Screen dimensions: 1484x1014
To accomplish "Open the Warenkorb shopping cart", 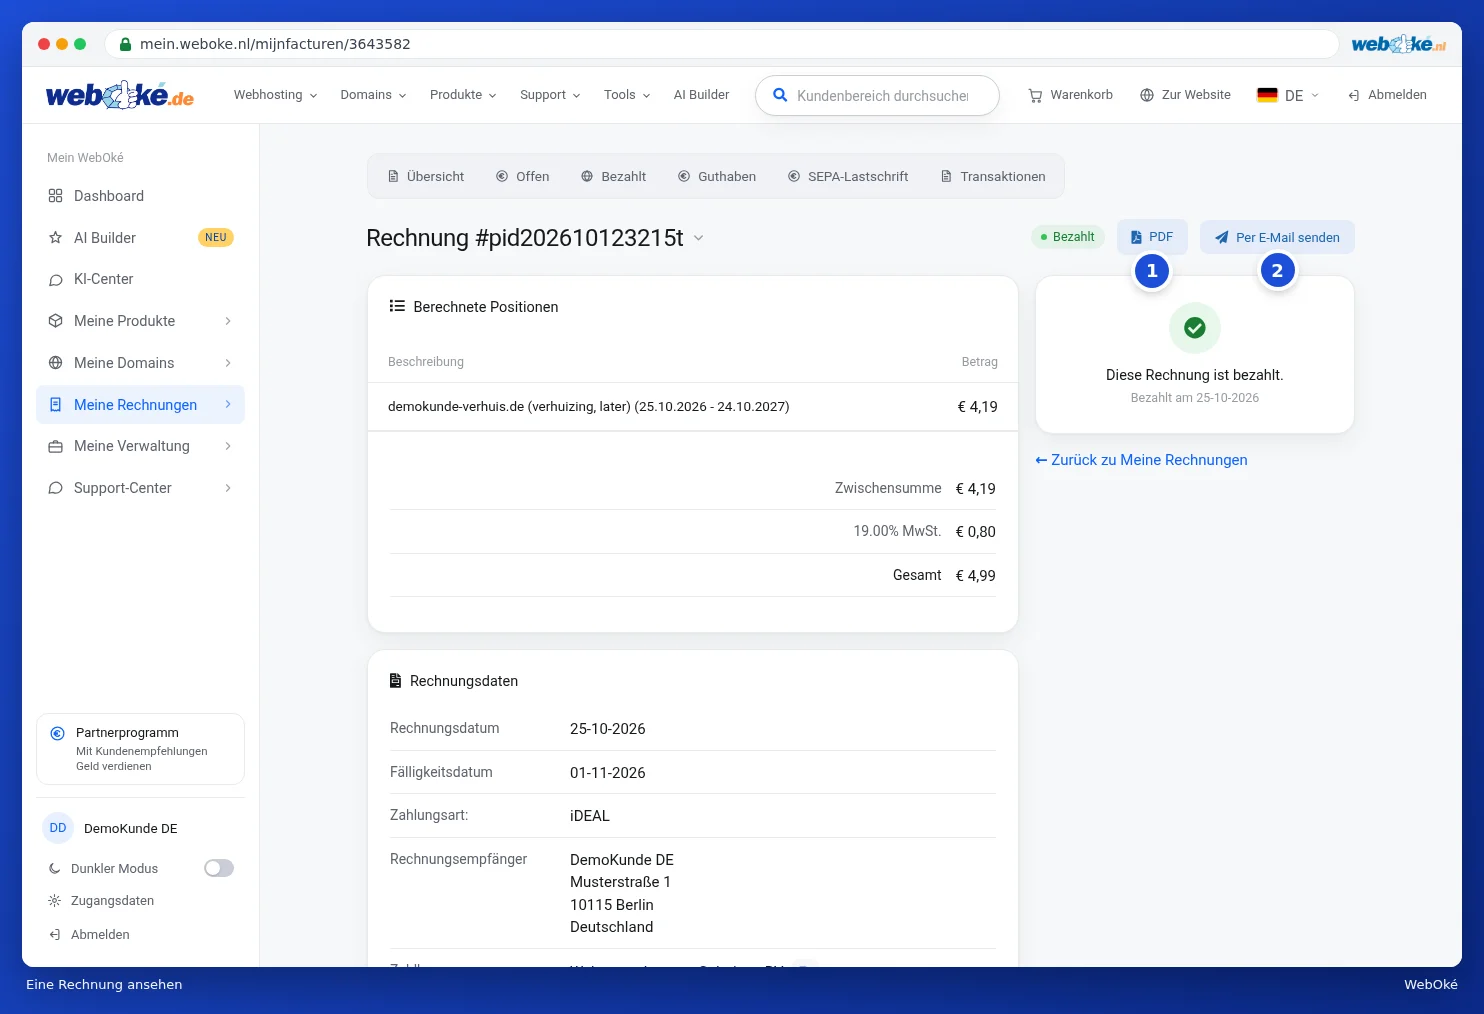I will 1070,95.
